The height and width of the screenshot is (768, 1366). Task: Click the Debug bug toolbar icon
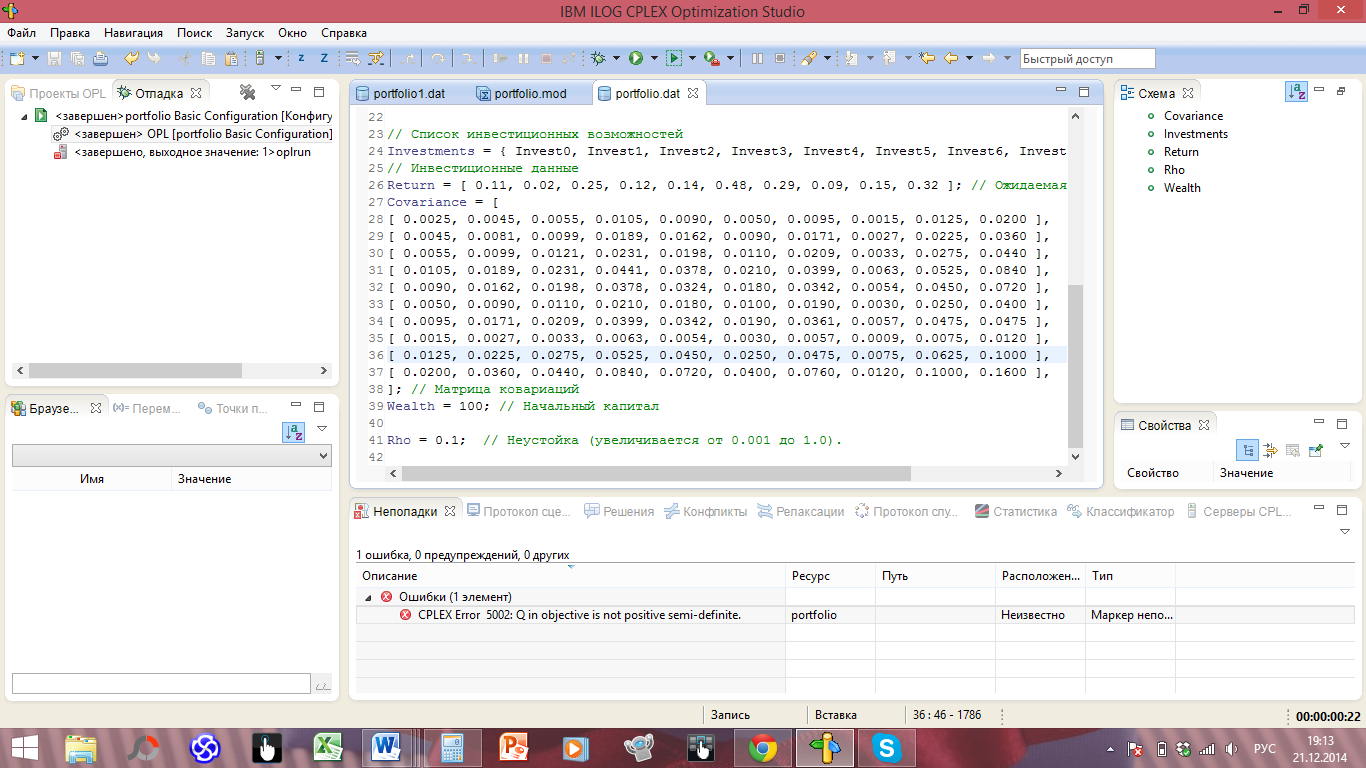(x=598, y=59)
